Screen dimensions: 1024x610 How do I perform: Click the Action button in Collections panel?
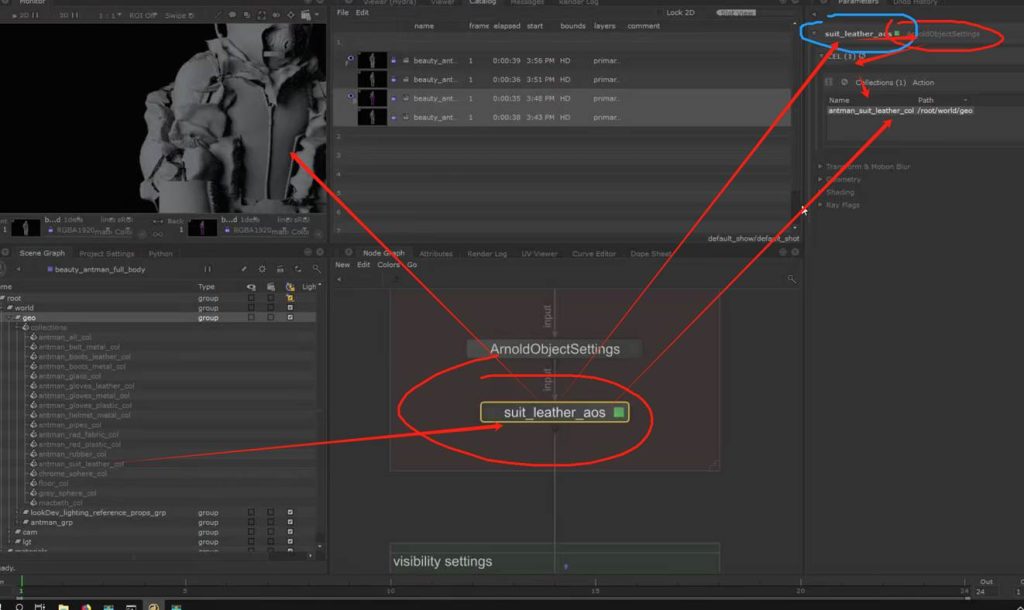click(923, 82)
